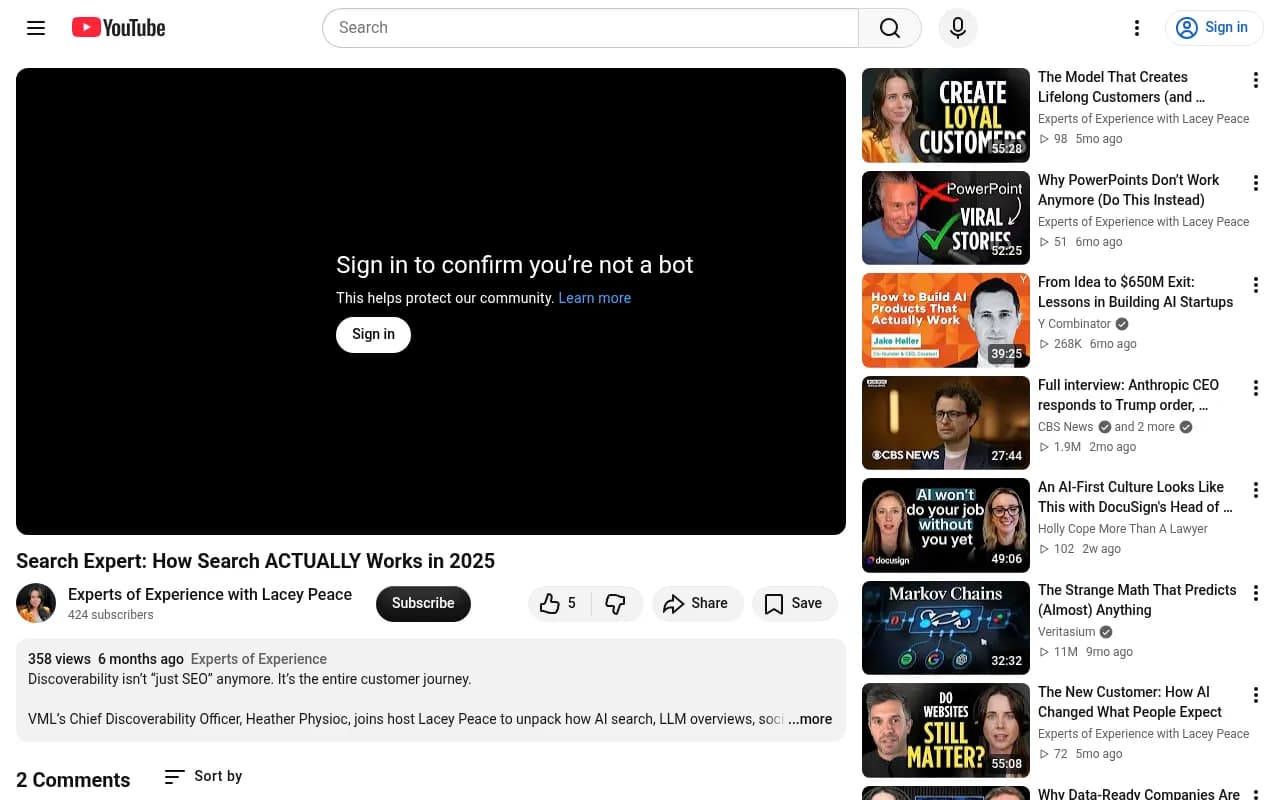Click 'and 2 more' collaborators text
This screenshot has height=800, width=1280.
tap(1145, 427)
